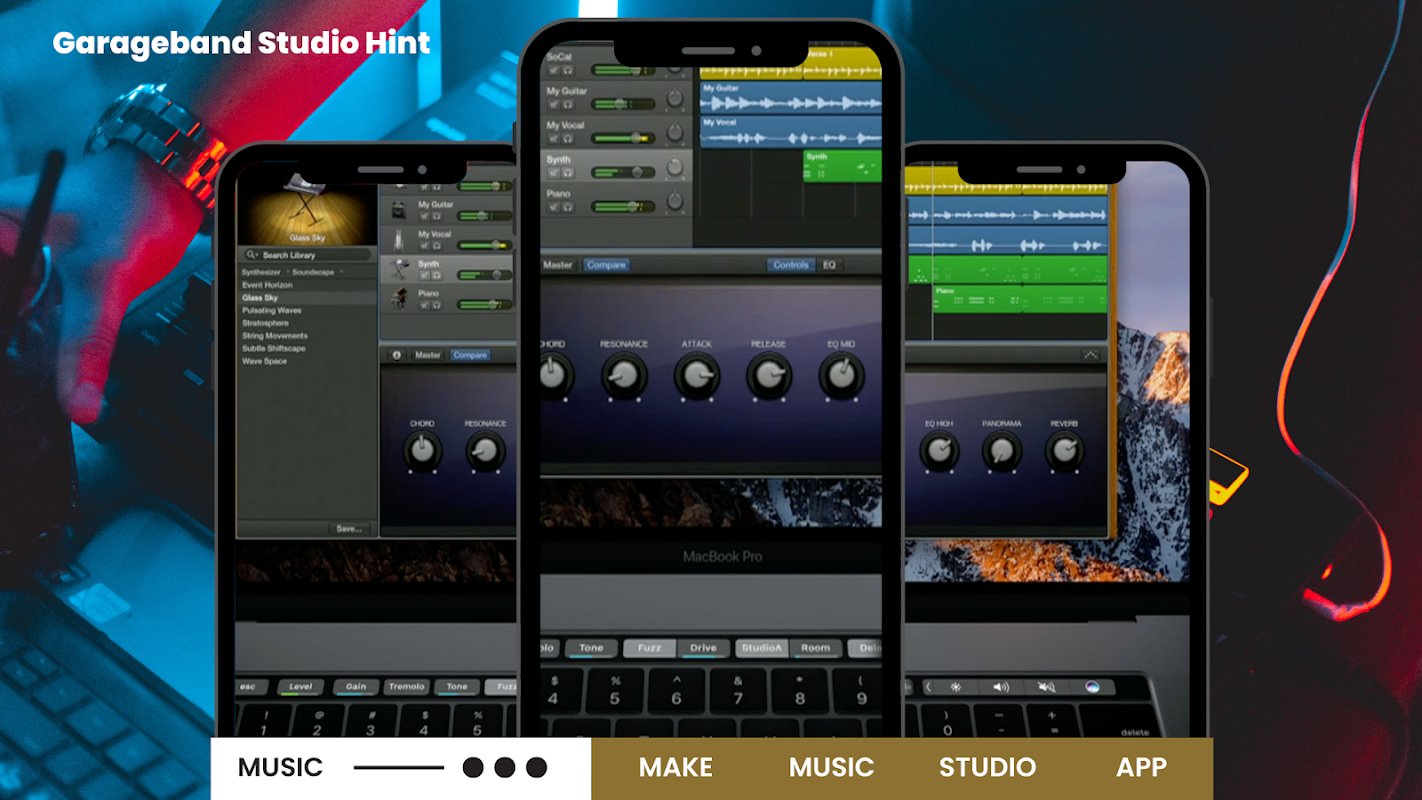Switch to the Controls tab in middle phone
The image size is (1422, 800).
tap(791, 265)
